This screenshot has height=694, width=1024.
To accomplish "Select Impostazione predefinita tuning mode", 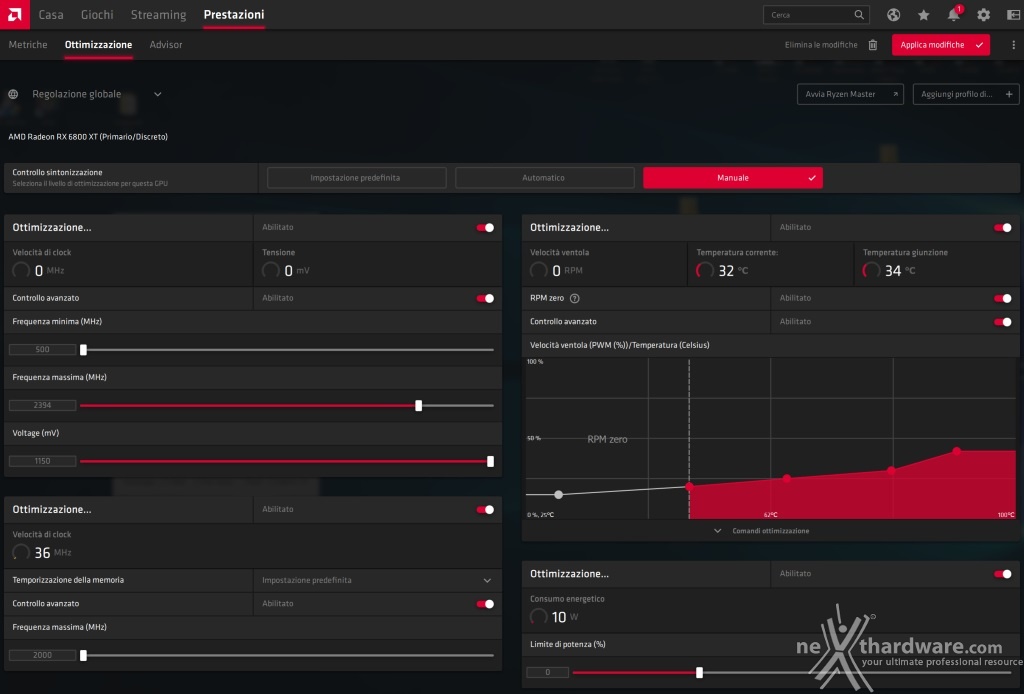I will 356,178.
